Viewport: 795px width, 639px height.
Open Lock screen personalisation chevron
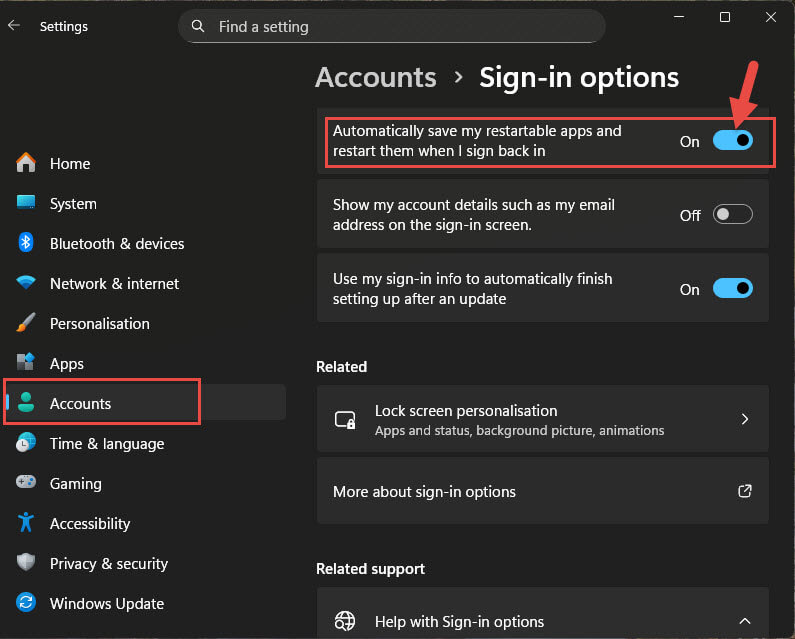click(744, 419)
